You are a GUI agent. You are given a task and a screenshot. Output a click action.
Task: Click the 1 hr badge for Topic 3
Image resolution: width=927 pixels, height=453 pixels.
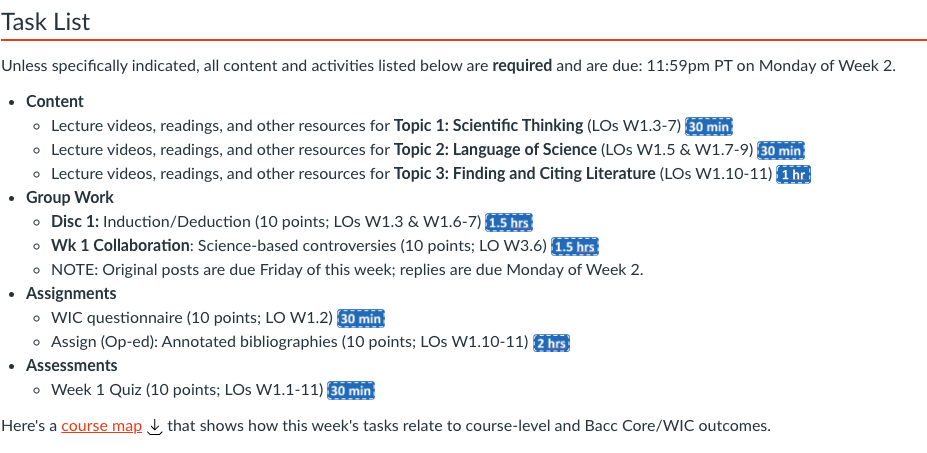(795, 174)
